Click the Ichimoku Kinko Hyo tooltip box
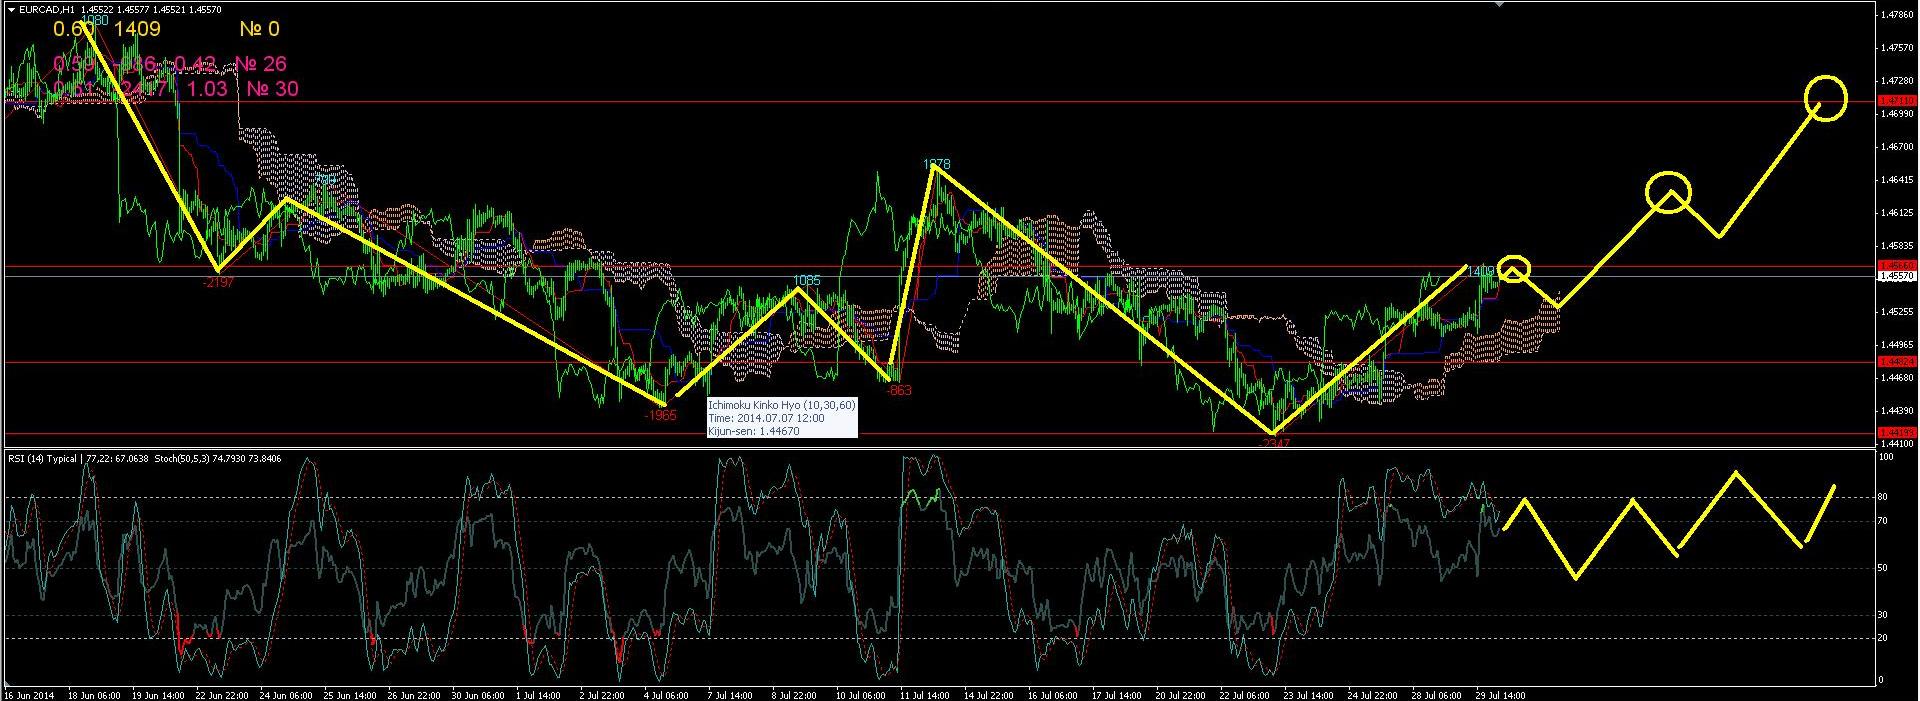 (x=781, y=418)
